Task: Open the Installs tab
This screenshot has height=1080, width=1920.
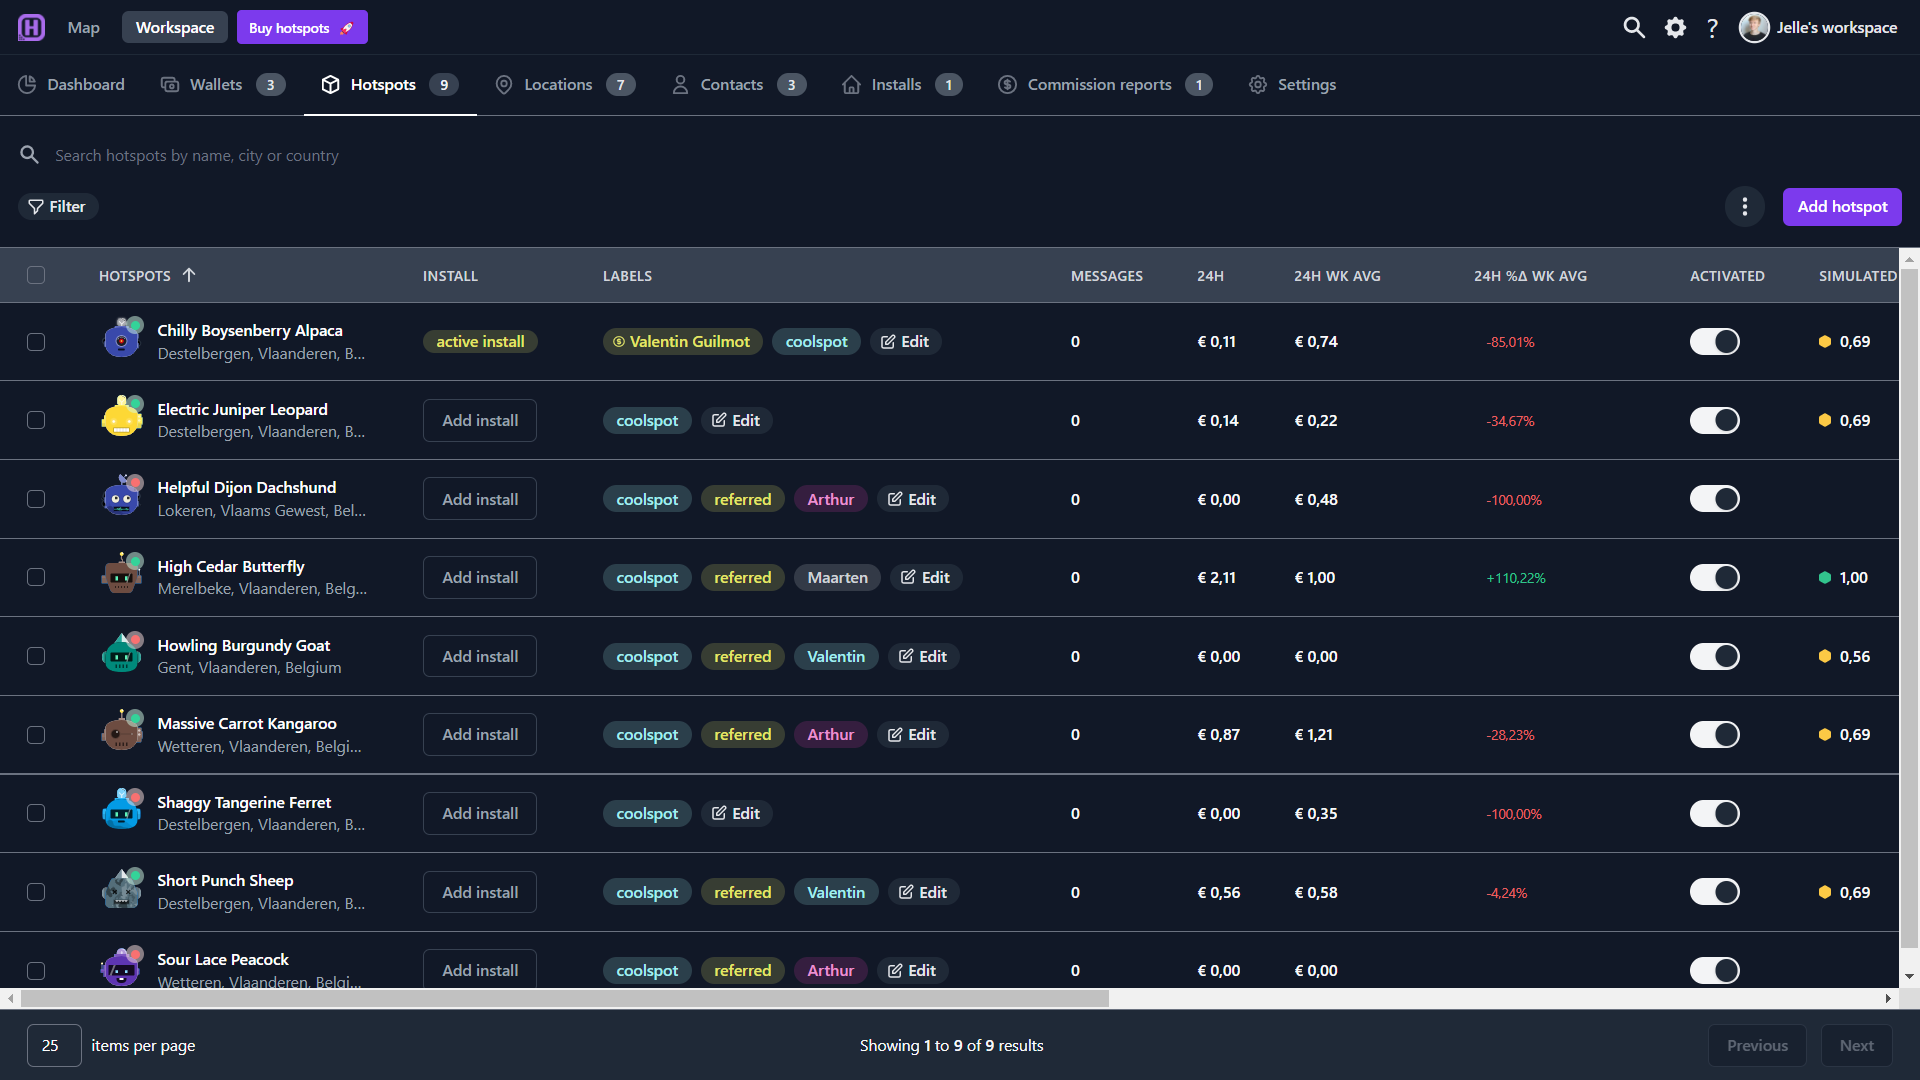Action: point(902,85)
